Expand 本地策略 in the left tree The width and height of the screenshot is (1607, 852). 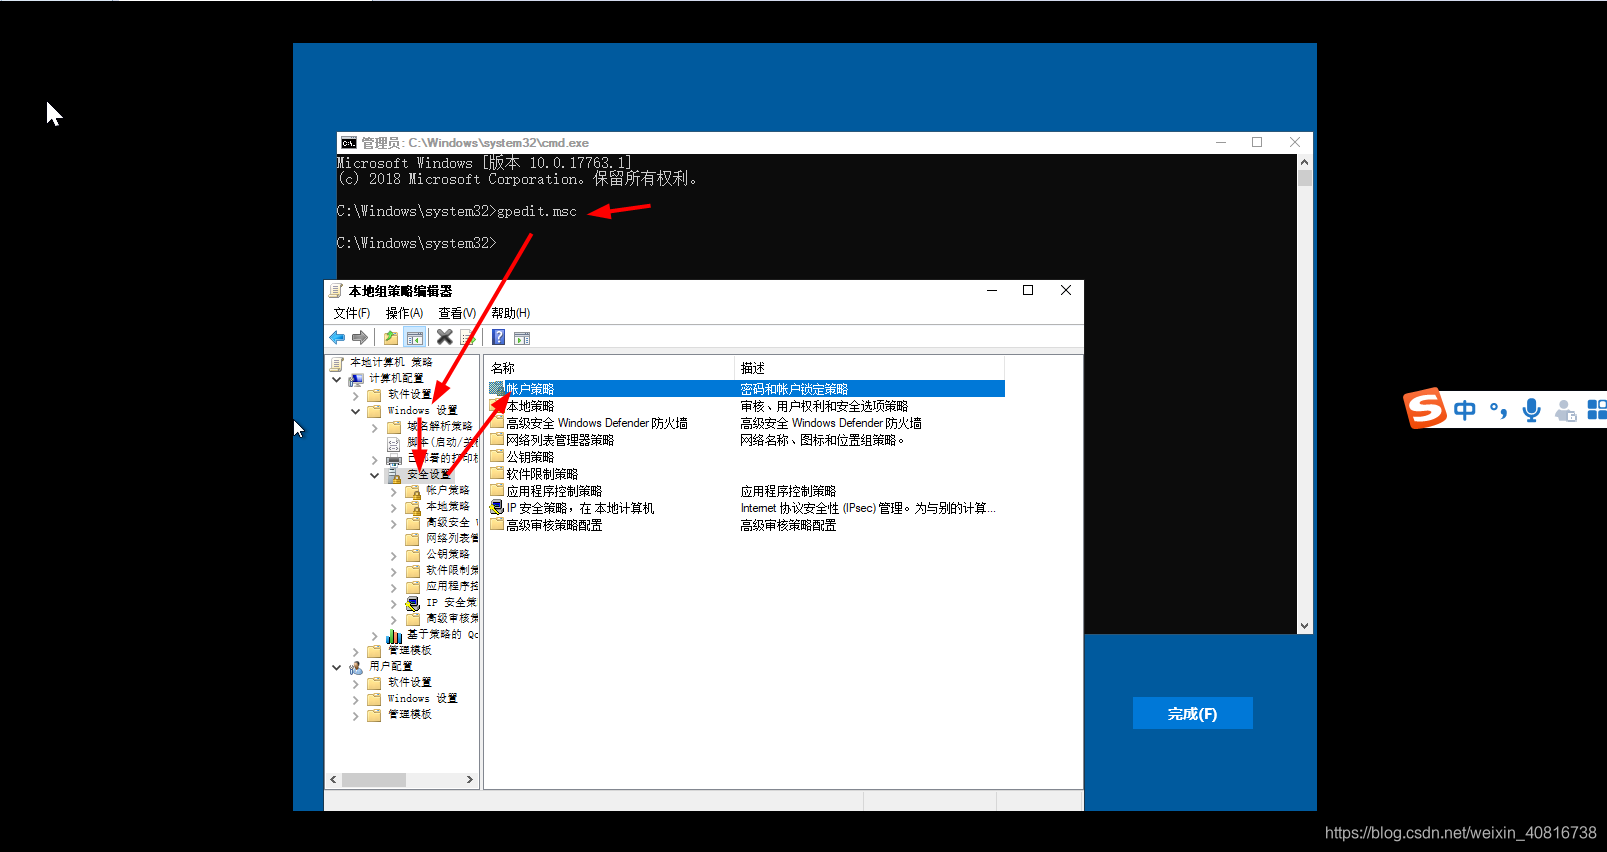[x=394, y=507]
